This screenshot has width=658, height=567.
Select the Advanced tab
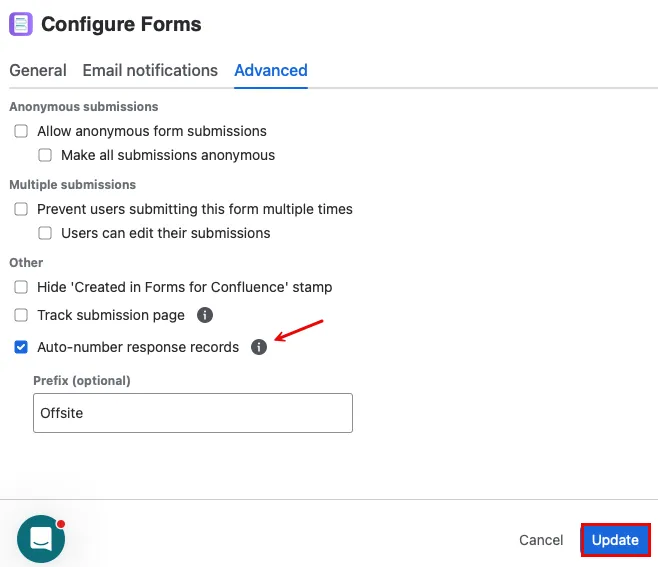[x=271, y=71]
